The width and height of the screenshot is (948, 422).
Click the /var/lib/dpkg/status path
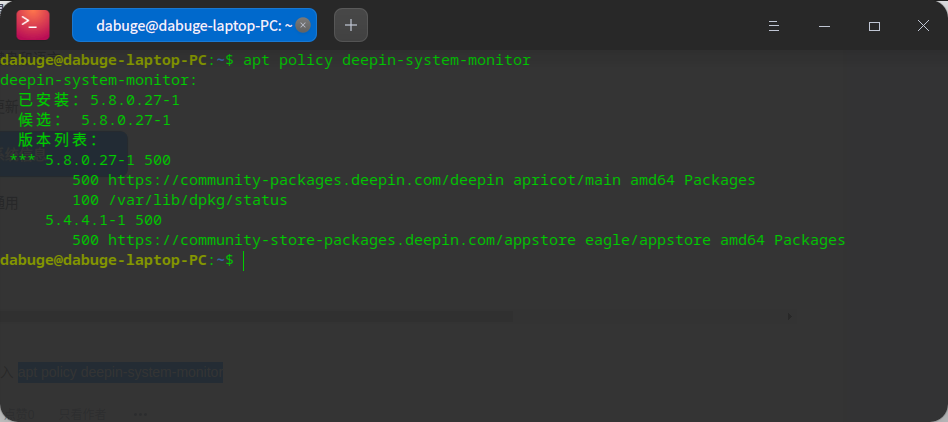(193, 200)
